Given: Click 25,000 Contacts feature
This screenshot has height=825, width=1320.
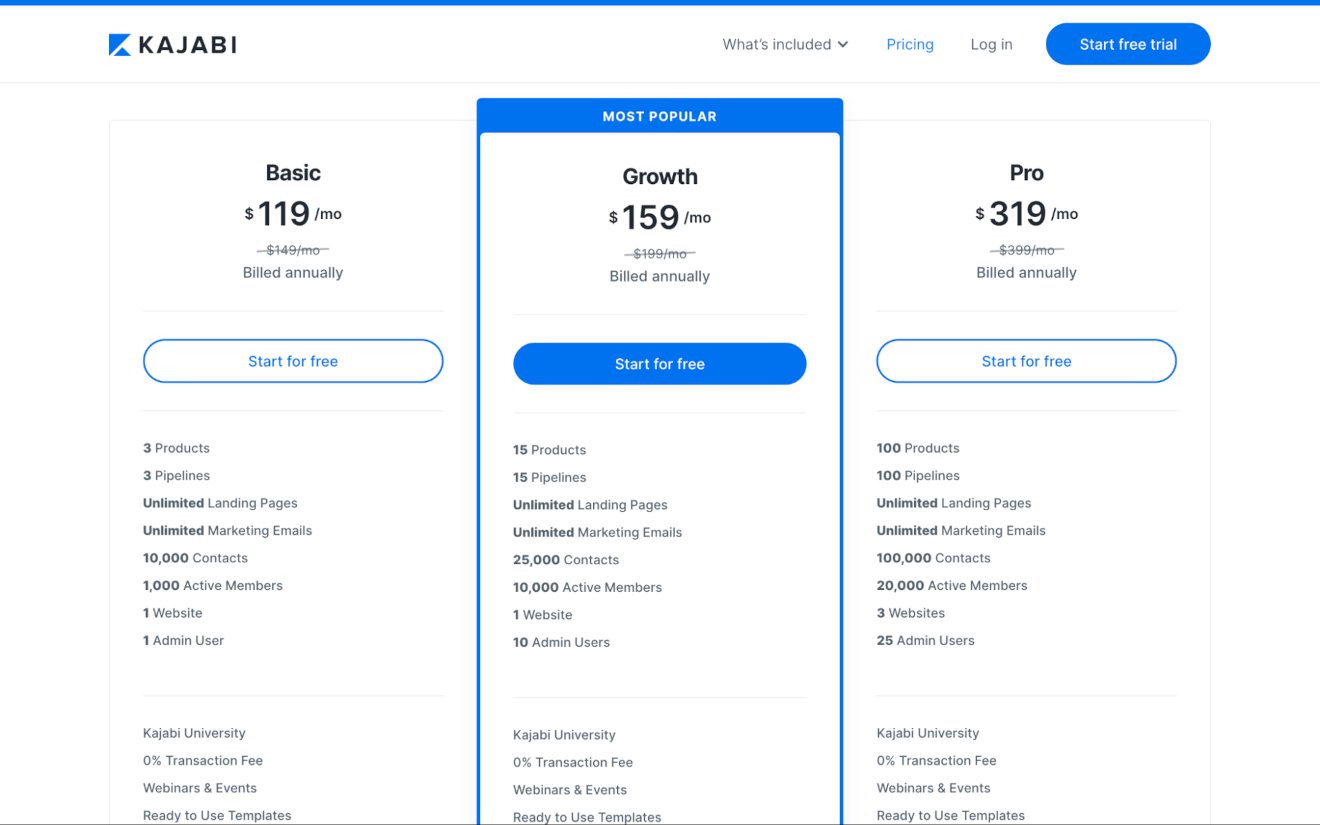Looking at the screenshot, I should (x=566, y=560).
